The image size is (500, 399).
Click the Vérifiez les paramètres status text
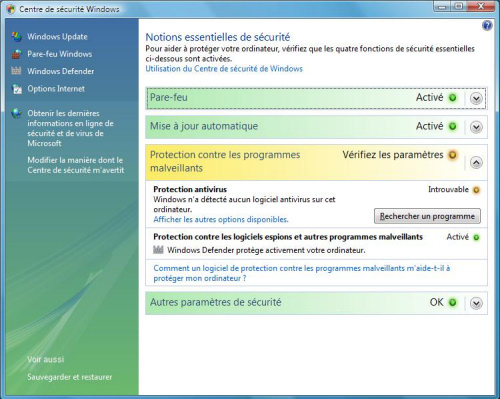393,155
